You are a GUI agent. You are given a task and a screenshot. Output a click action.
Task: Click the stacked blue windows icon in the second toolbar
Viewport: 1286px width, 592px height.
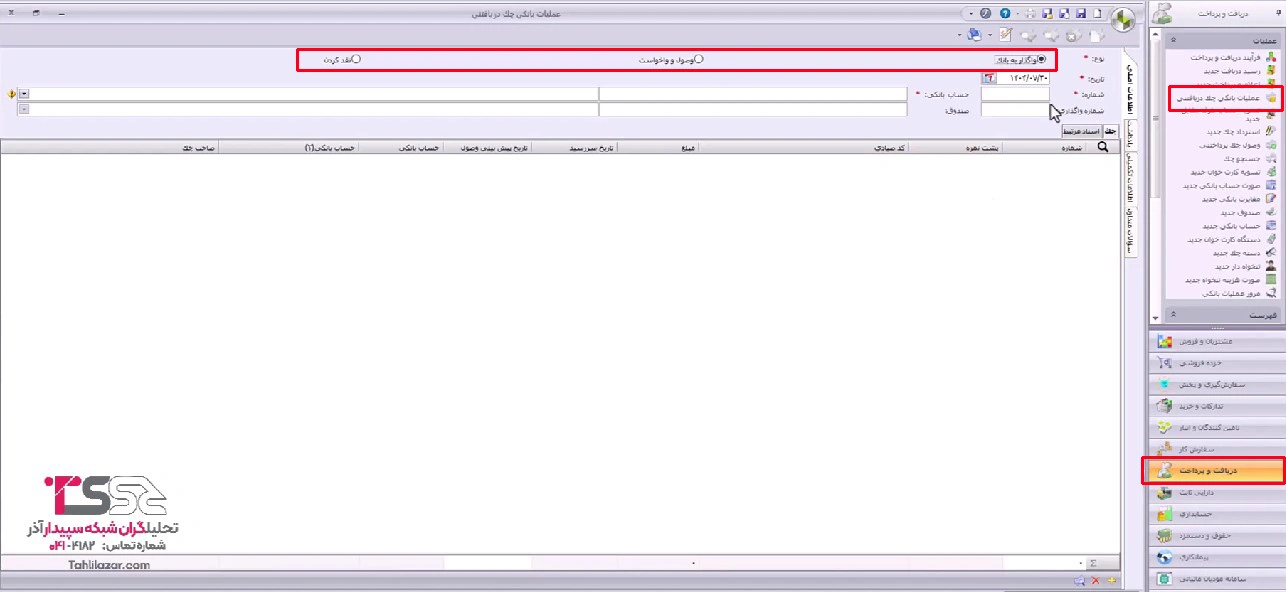pos(974,35)
